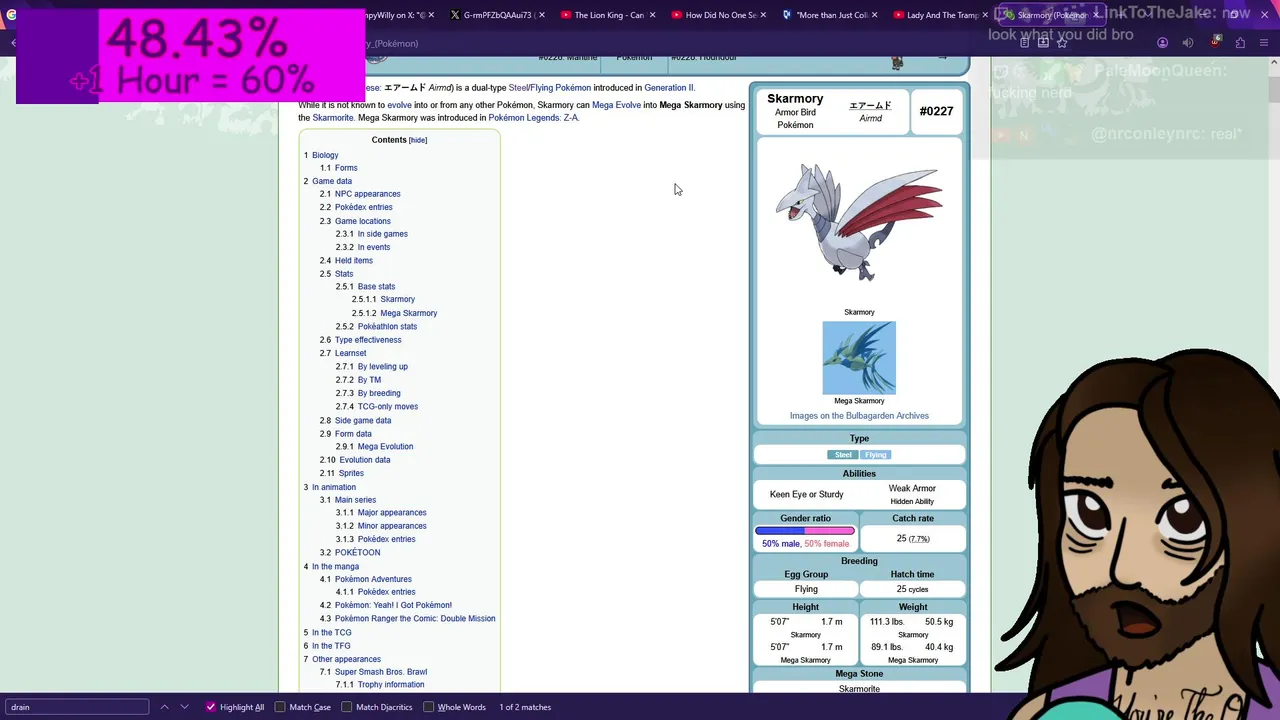Open 'Images on the Bulbagarden Archives' link

tap(859, 416)
